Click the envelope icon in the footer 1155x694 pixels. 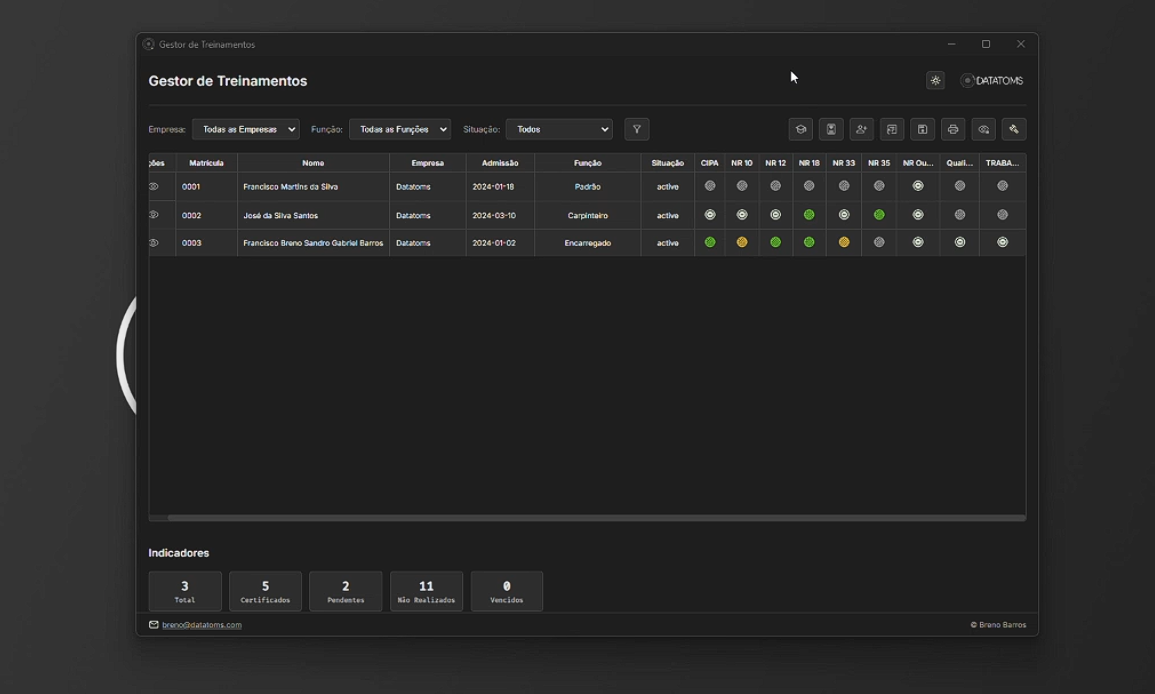[x=153, y=625]
